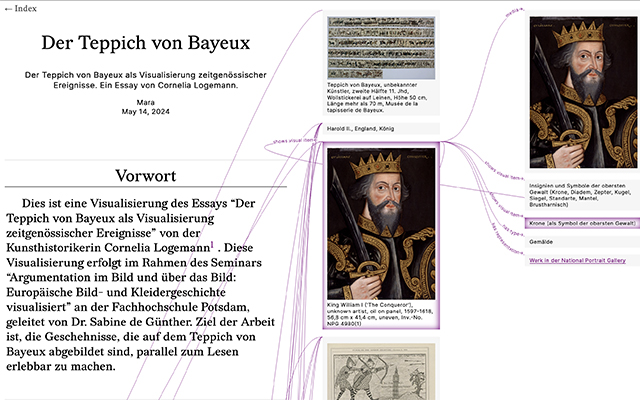
Task: Open the archer engraving thumbnail at the bottom
Action: tap(381, 371)
